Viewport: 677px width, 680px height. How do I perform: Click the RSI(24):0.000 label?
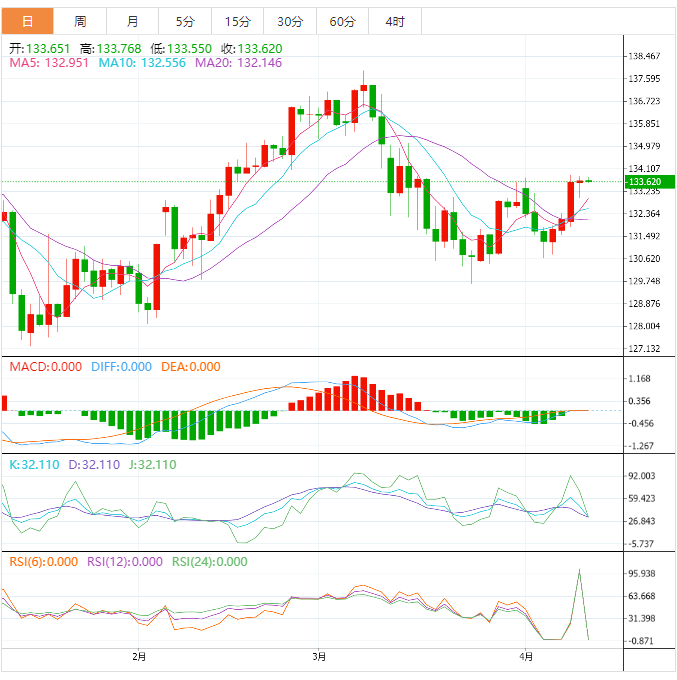210,562
